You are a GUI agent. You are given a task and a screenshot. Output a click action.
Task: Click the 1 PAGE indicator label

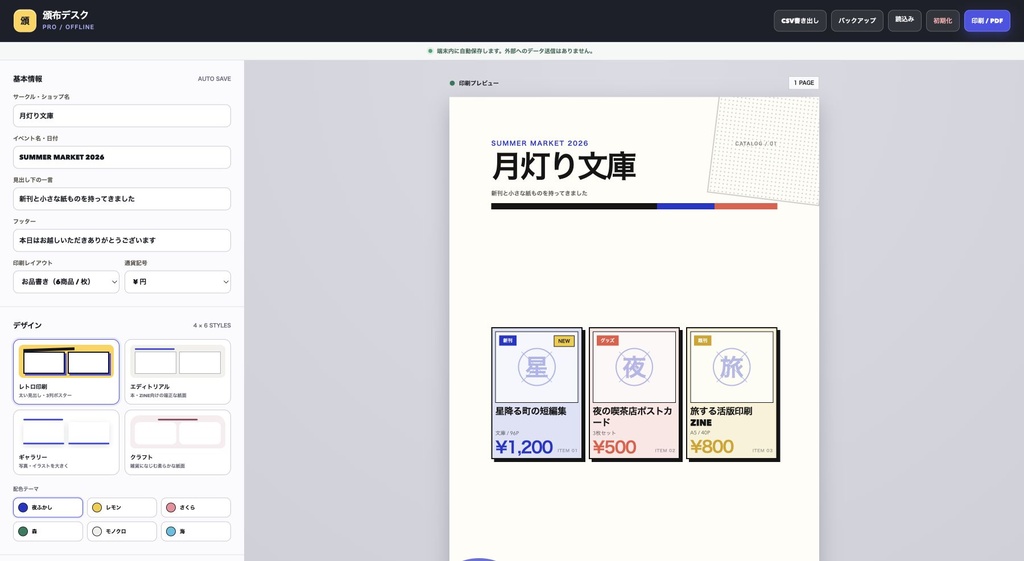click(804, 83)
